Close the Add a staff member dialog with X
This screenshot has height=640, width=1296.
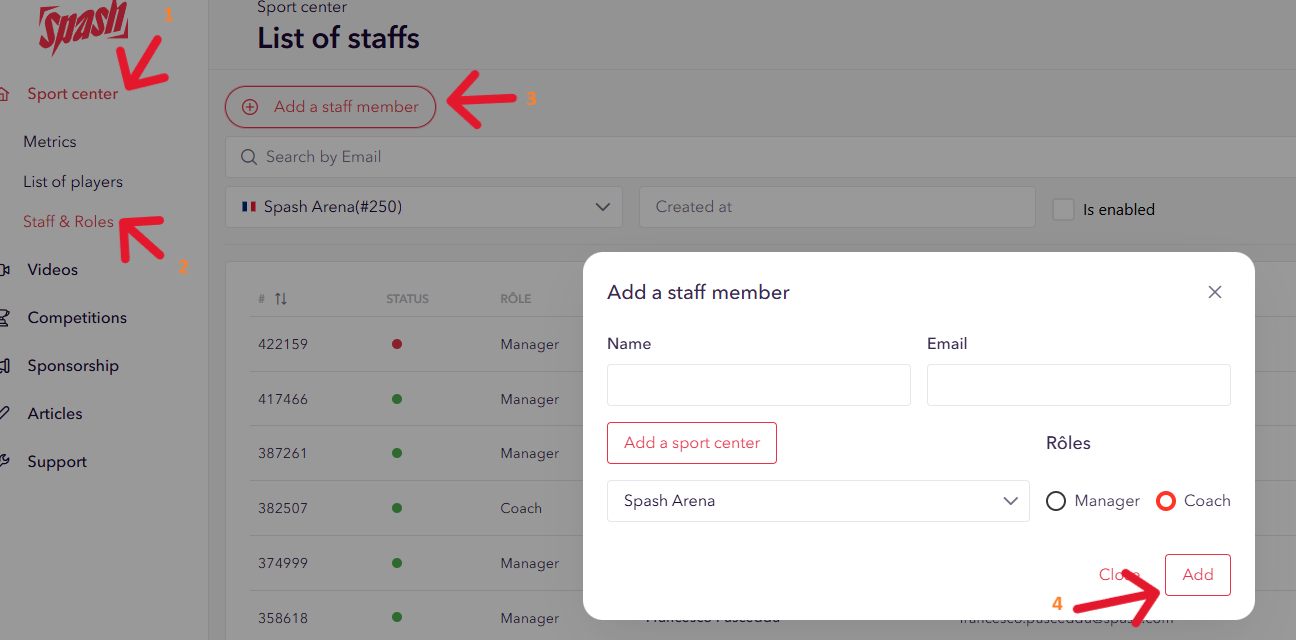[x=1214, y=292]
